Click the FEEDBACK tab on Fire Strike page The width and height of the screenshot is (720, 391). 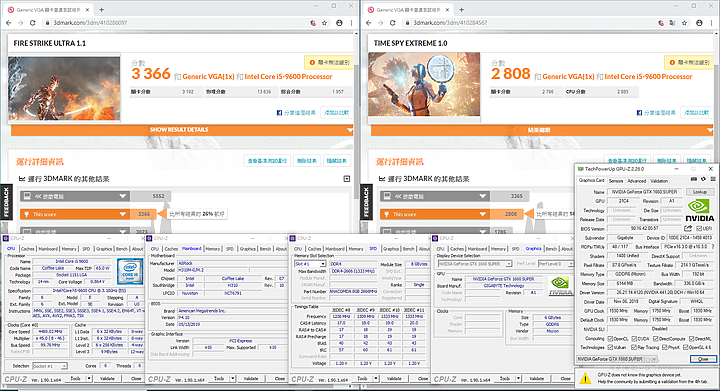[6, 202]
